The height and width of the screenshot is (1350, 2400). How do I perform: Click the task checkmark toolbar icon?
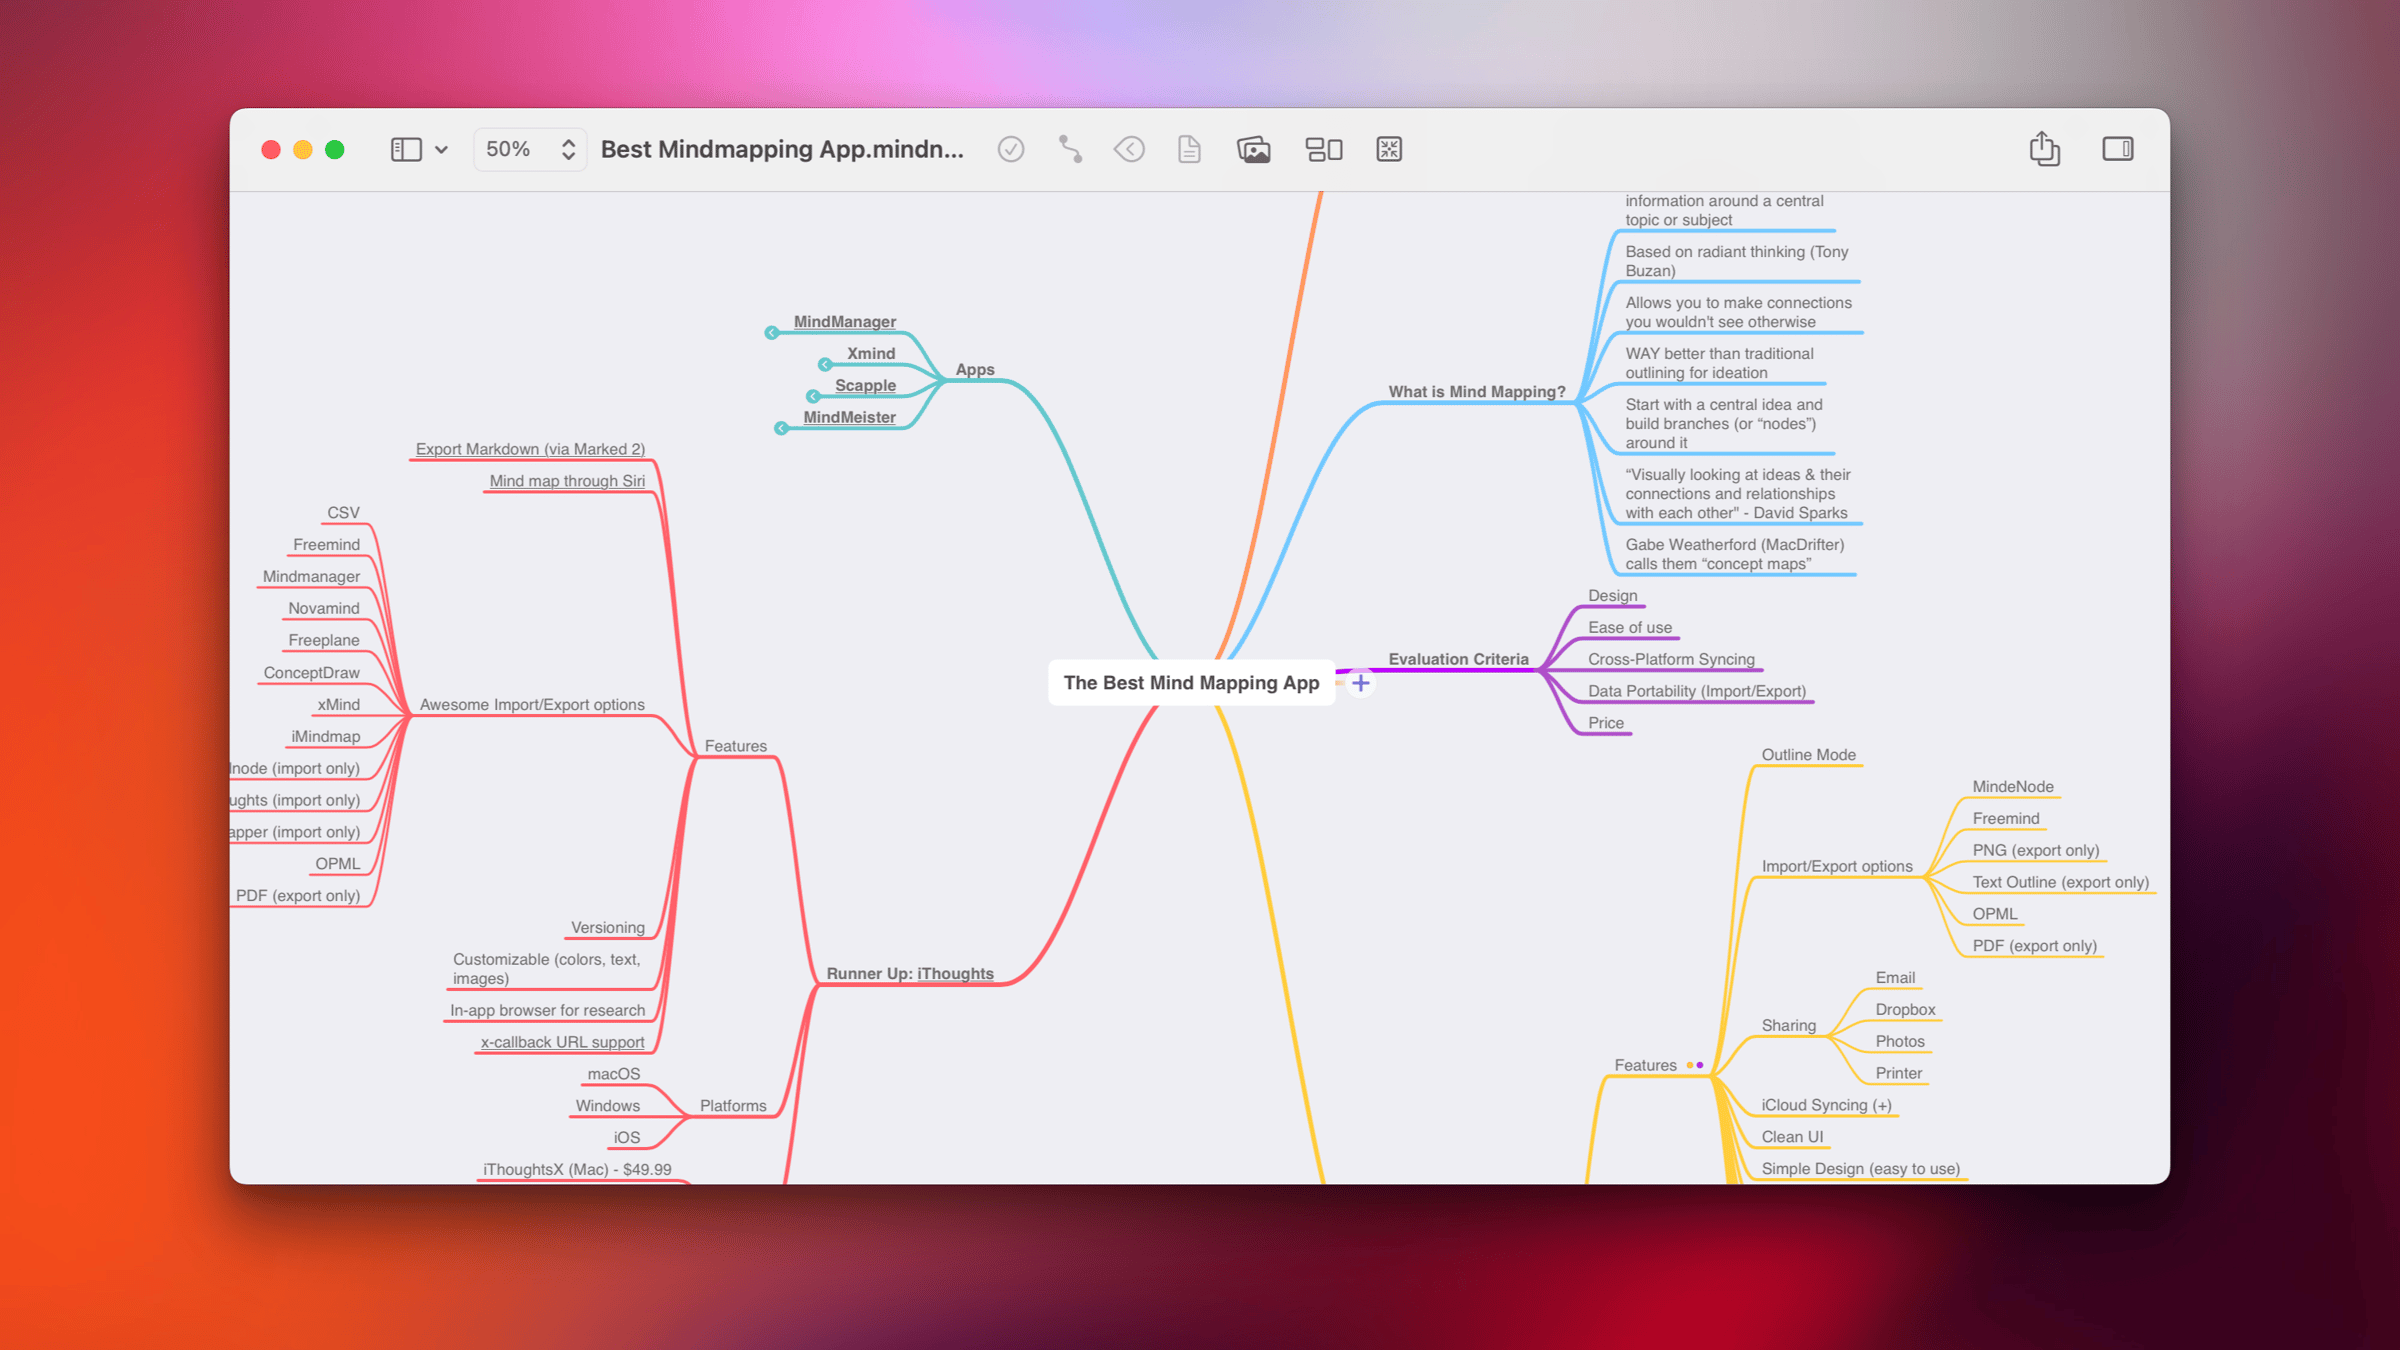pos(1010,150)
